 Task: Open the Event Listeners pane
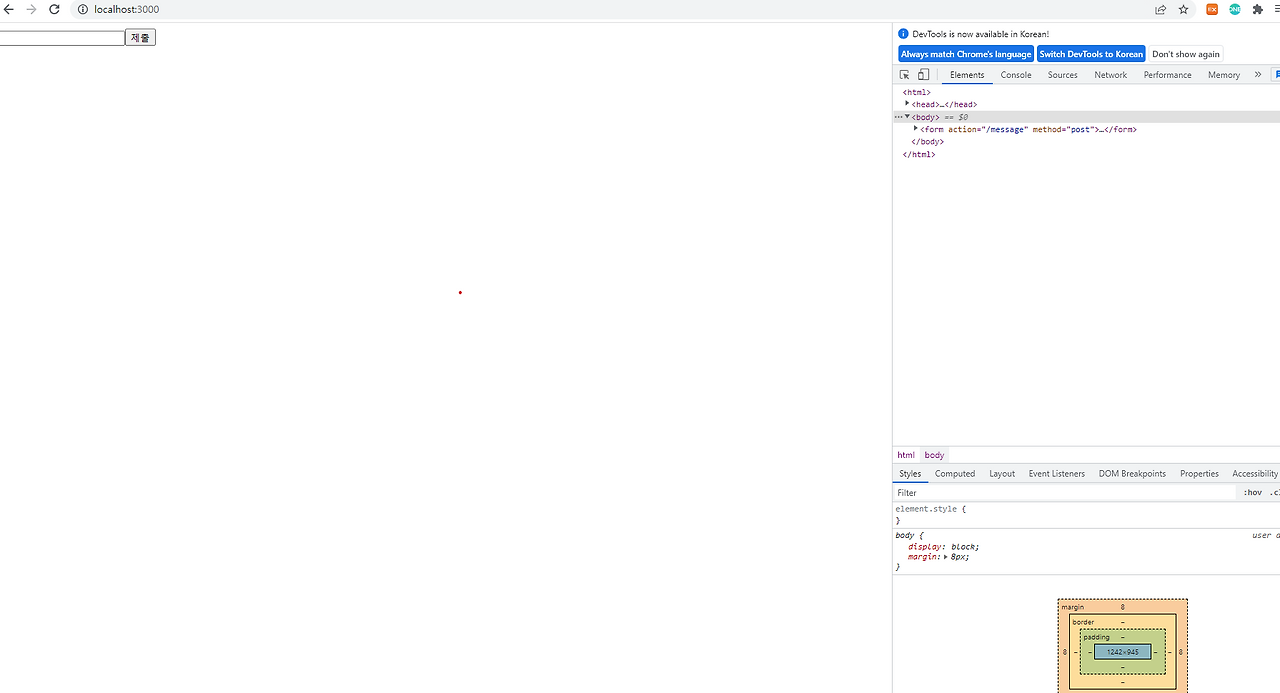coord(1057,474)
